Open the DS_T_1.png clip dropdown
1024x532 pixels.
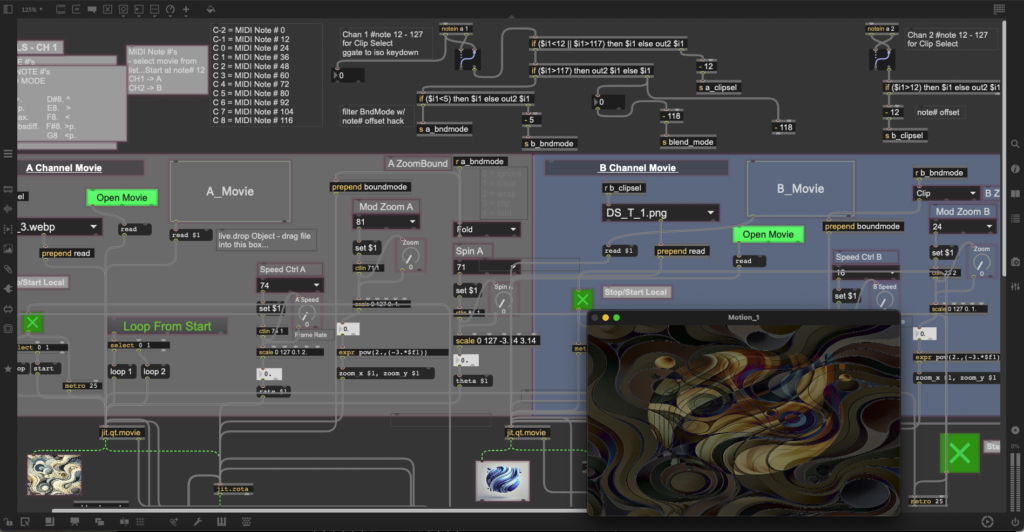click(x=661, y=213)
